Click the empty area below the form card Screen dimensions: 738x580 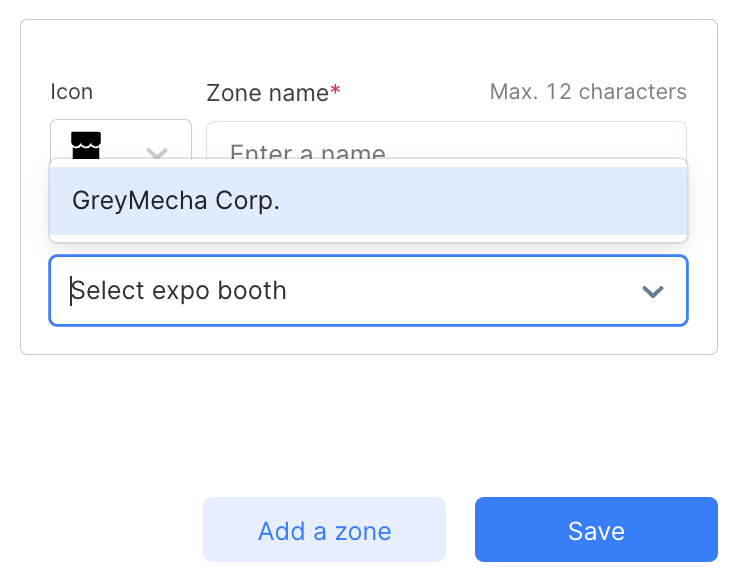pos(368,420)
